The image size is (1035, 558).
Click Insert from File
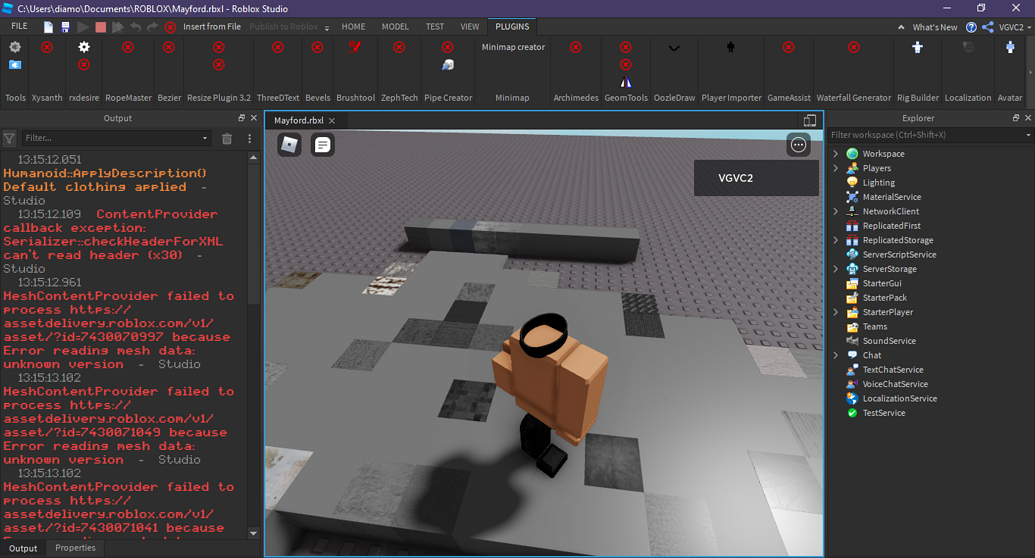click(x=212, y=27)
